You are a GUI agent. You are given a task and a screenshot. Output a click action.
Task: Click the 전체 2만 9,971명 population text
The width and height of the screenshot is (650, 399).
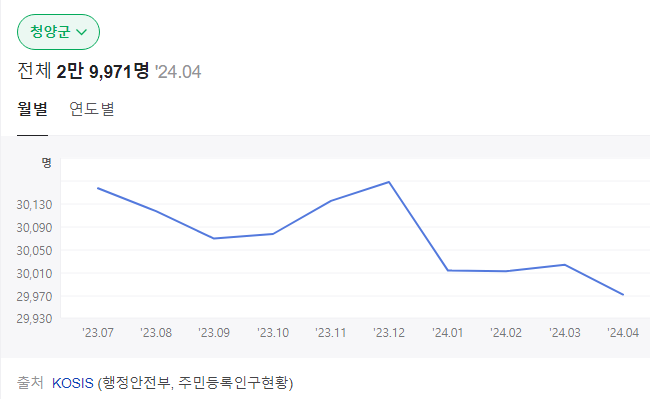[83, 71]
